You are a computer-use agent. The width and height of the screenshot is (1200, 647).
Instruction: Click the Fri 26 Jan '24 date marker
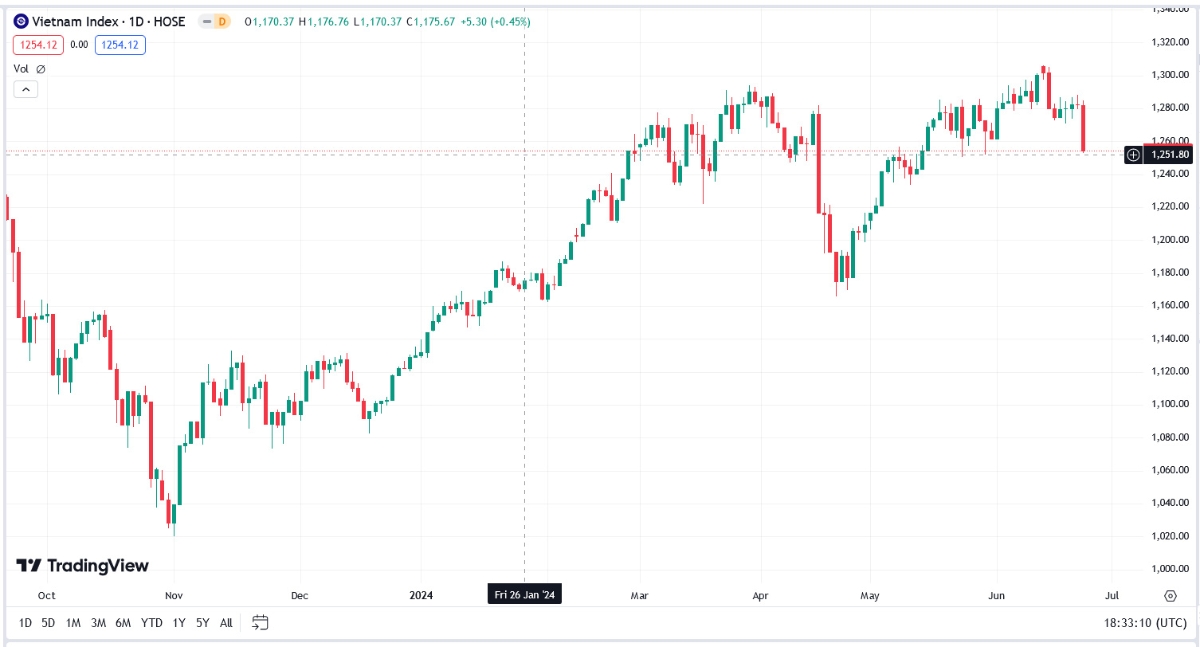(524, 595)
